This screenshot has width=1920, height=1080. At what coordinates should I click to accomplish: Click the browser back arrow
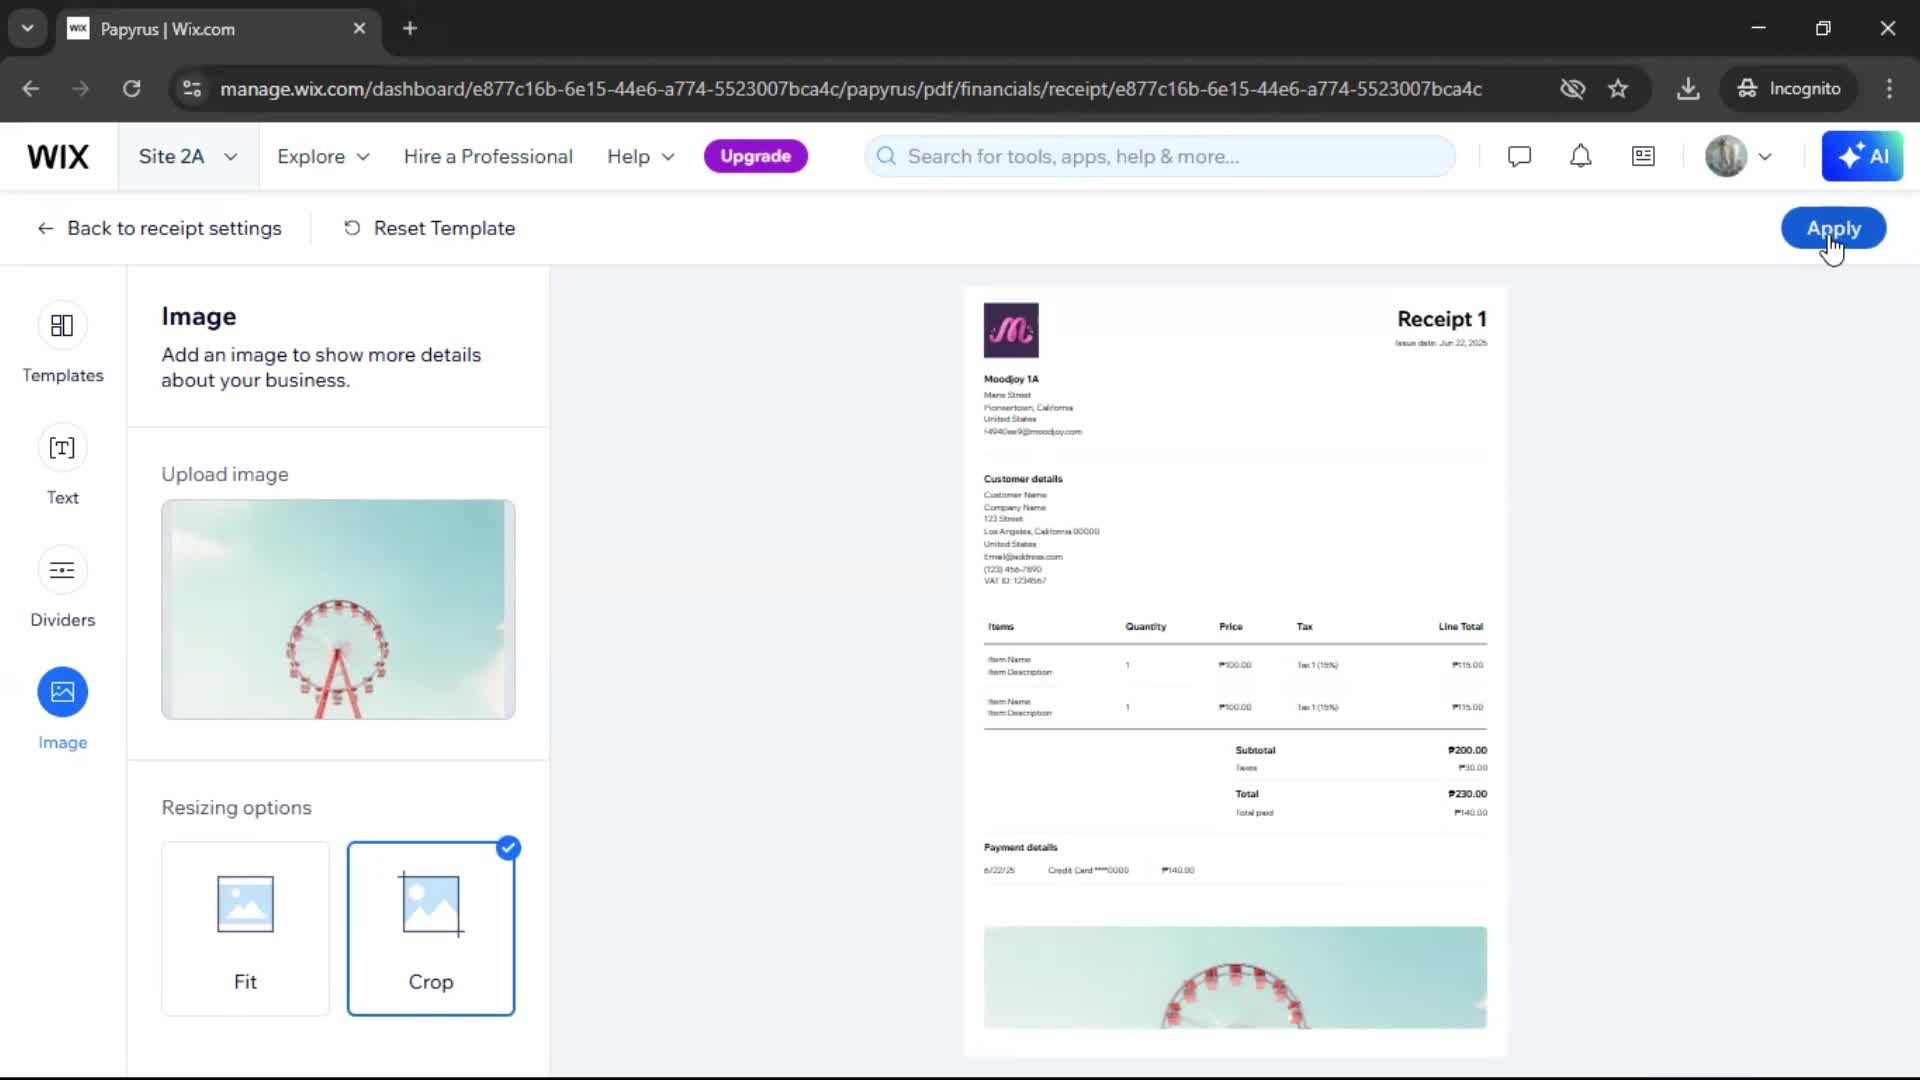(31, 89)
